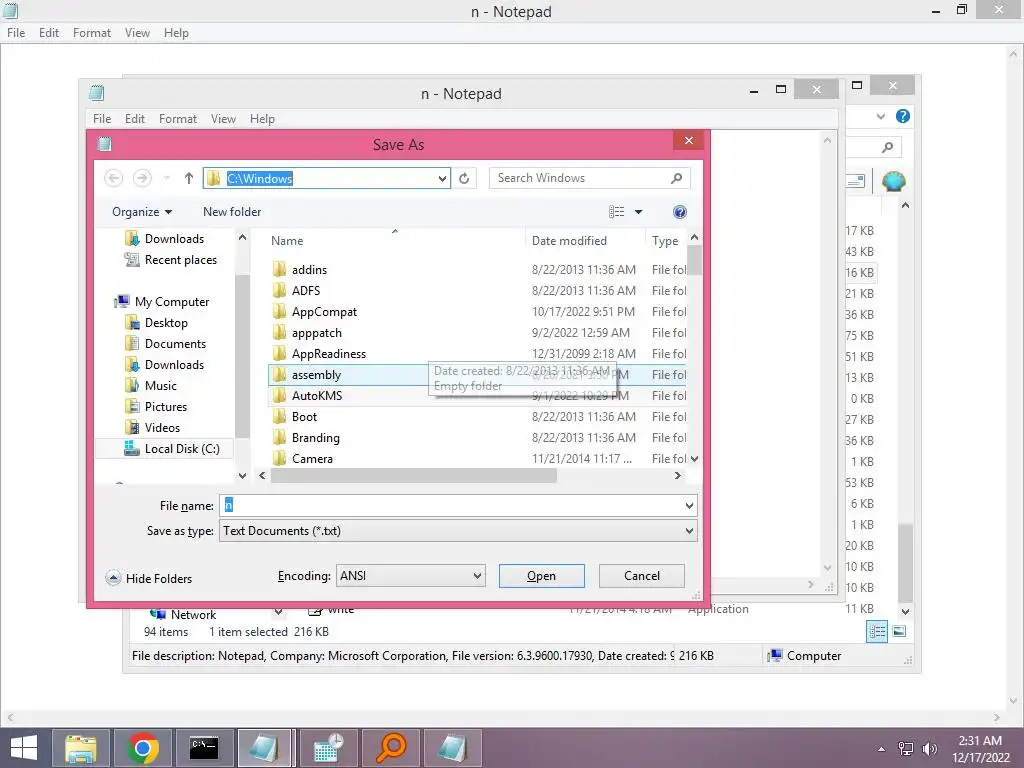Image resolution: width=1024 pixels, height=768 pixels.
Task: Sort by Type column header
Action: [666, 240]
